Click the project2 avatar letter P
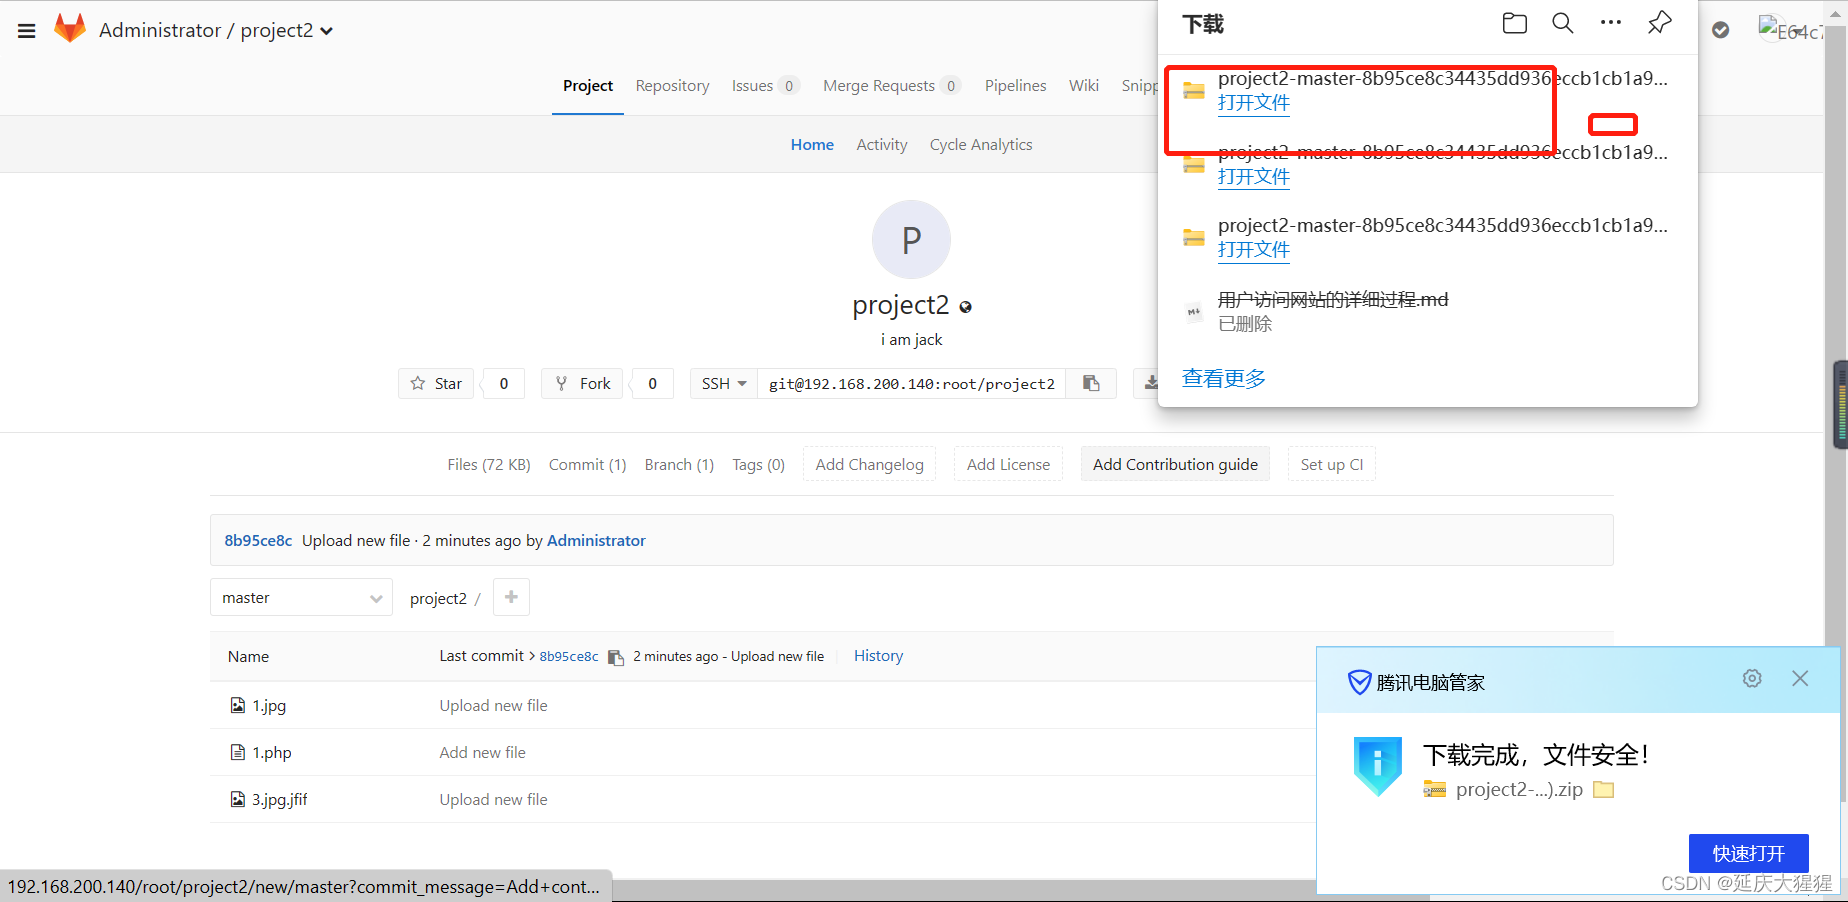Viewport: 1848px width, 902px height. click(x=911, y=240)
